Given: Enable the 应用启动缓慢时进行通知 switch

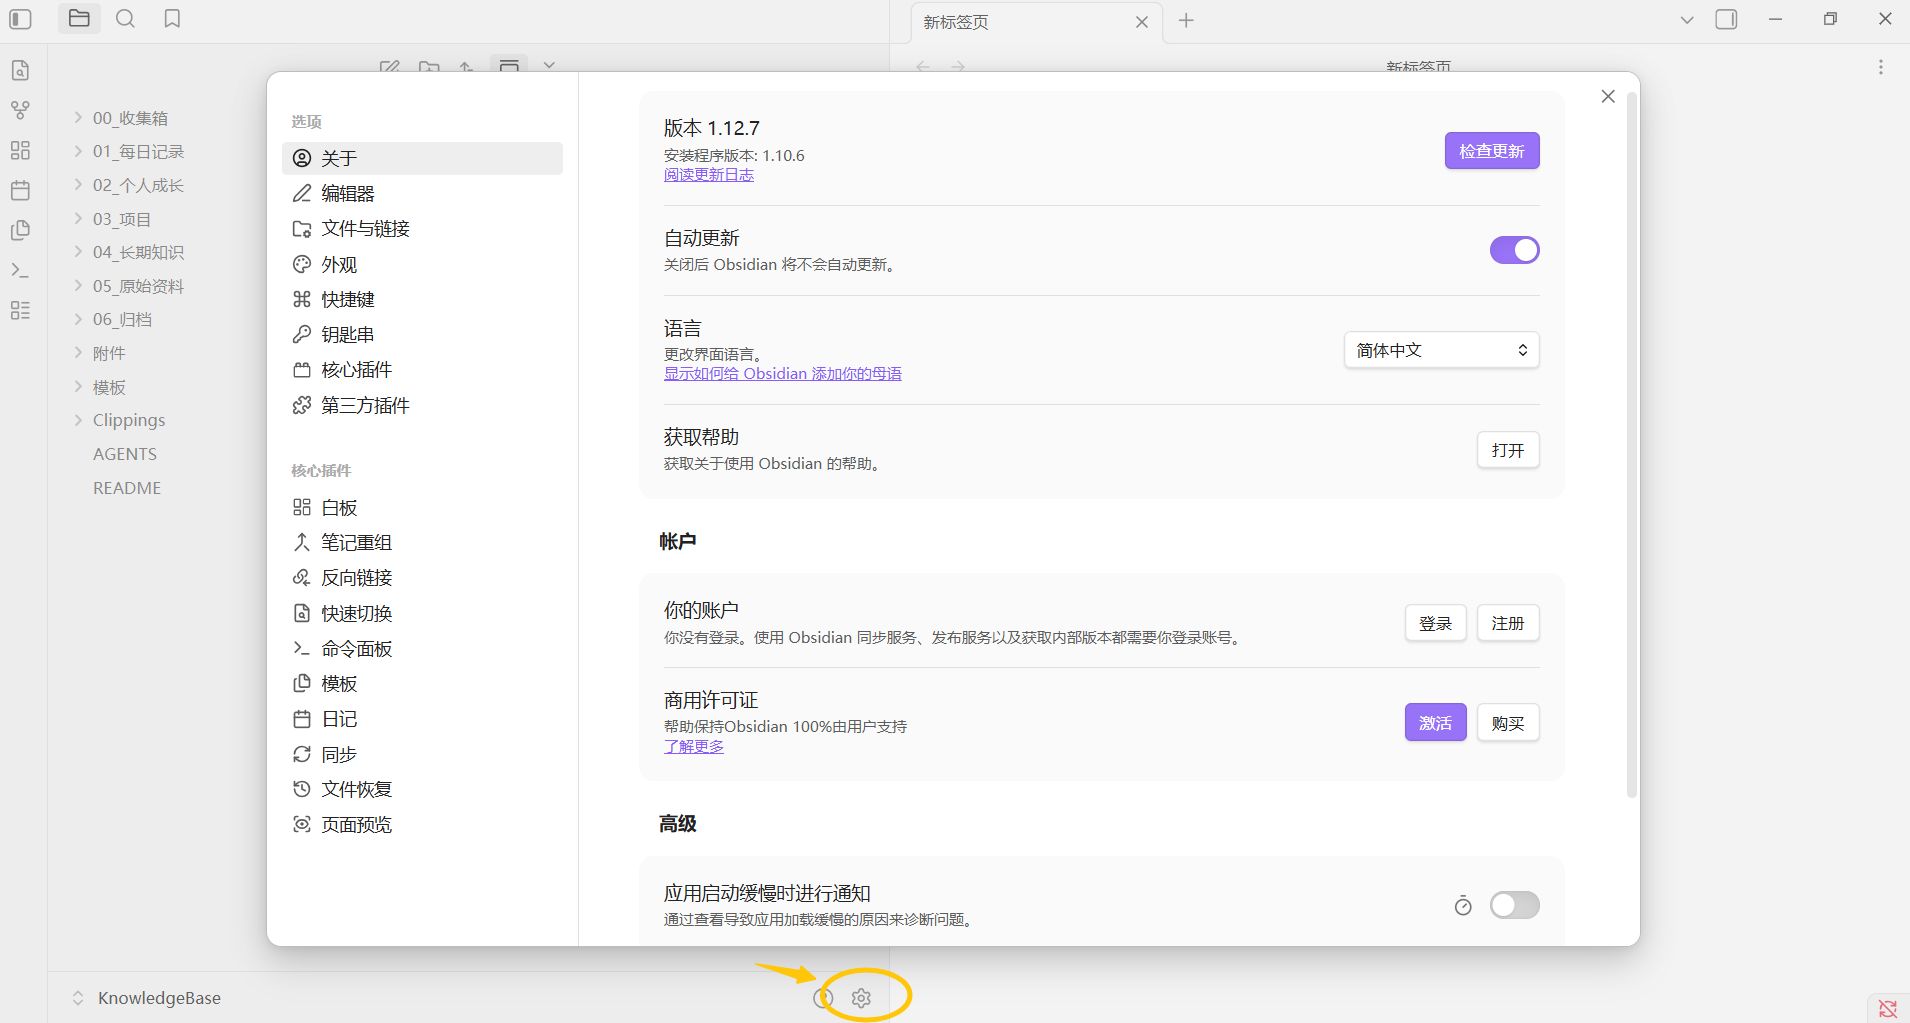Looking at the screenshot, I should (x=1514, y=905).
